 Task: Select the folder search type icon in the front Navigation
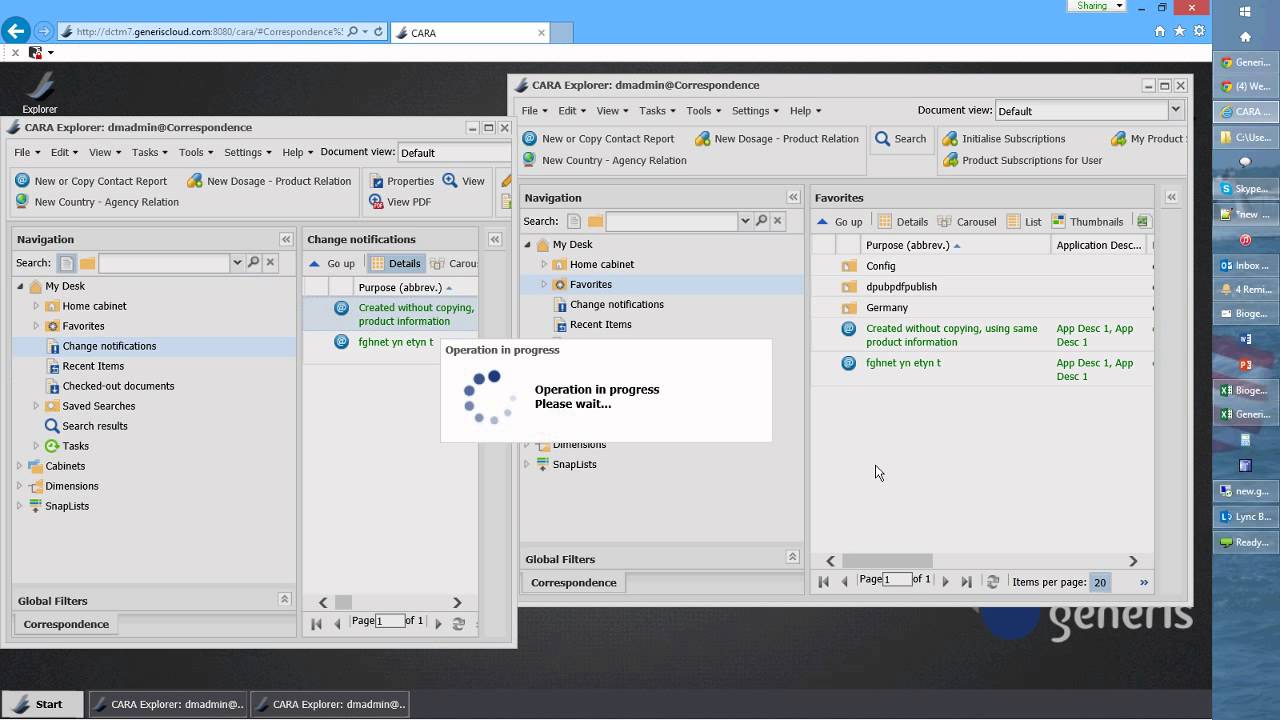tap(595, 221)
